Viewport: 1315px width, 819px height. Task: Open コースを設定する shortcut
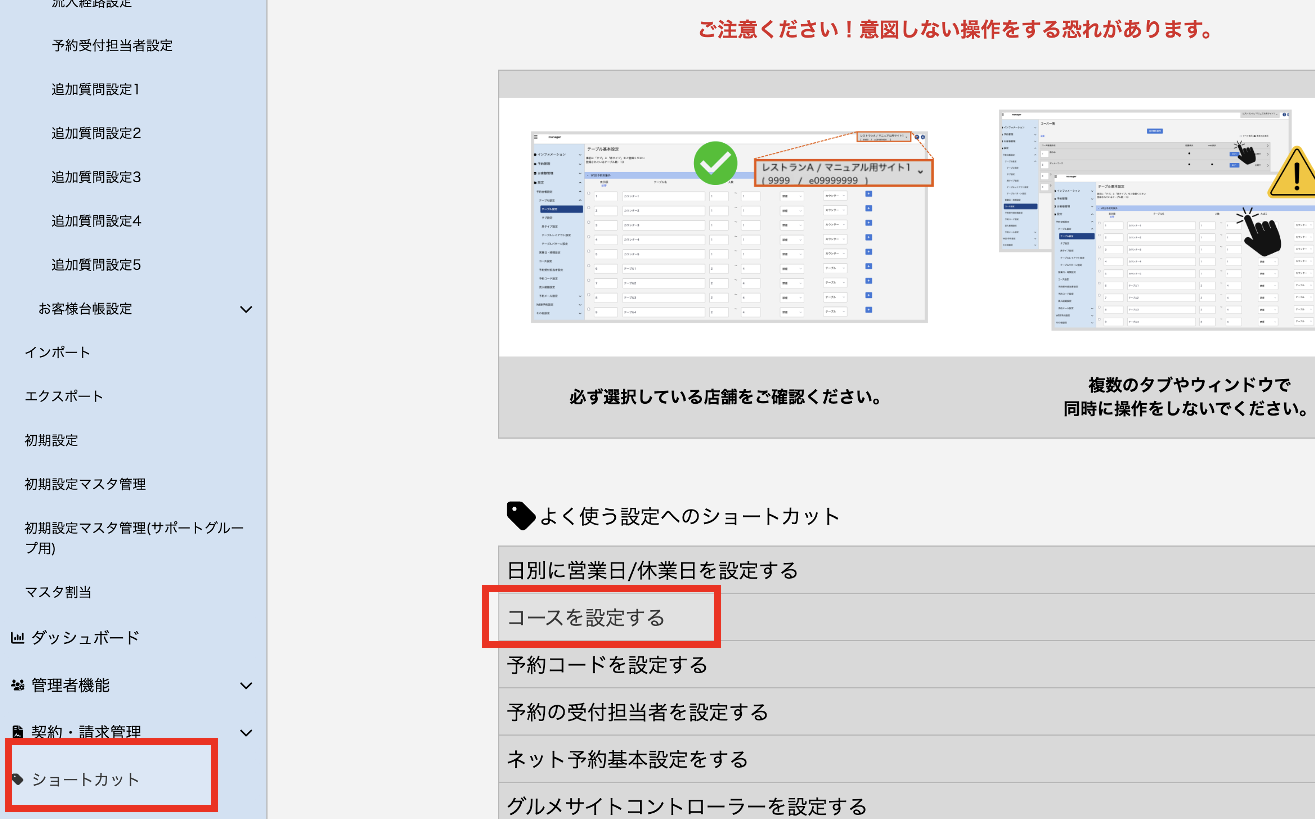pyautogui.click(x=906, y=617)
